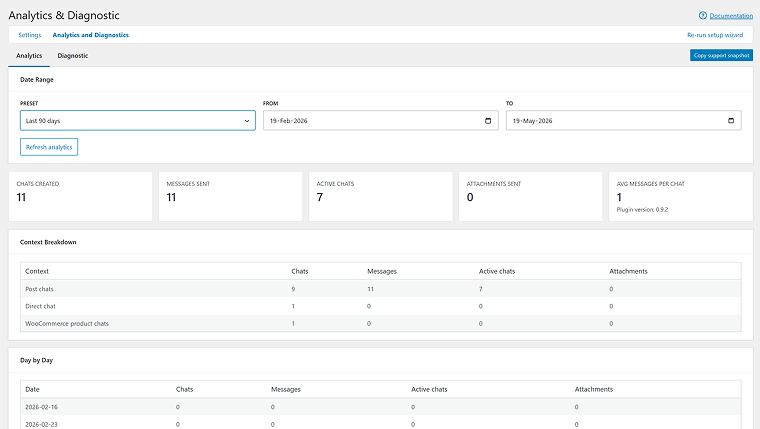The width and height of the screenshot is (760, 429).
Task: Click the Context Breakdown section heading
Action: point(48,242)
